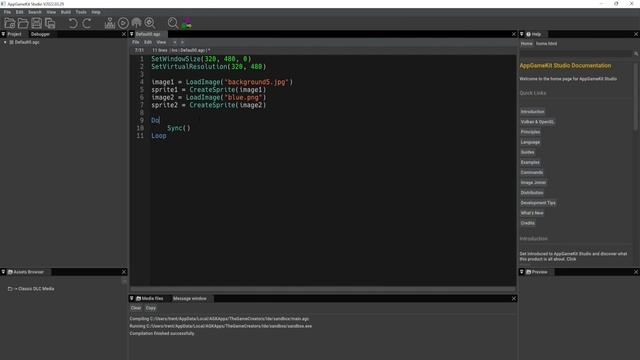The image size is (640, 360).
Task: Close the Assets Browser panel with X
Action: 124,272
